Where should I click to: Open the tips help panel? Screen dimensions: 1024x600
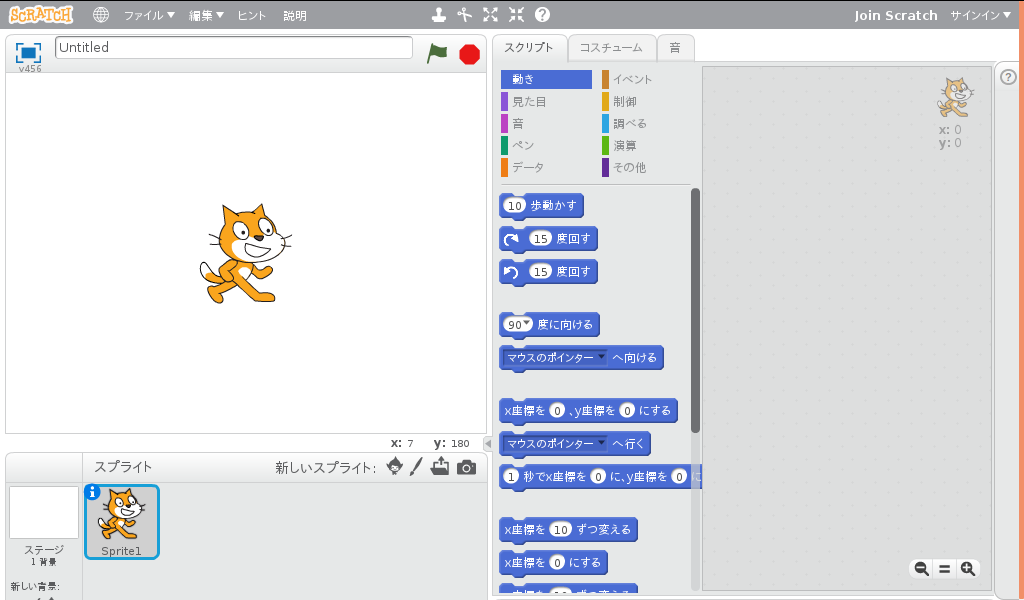point(1008,77)
